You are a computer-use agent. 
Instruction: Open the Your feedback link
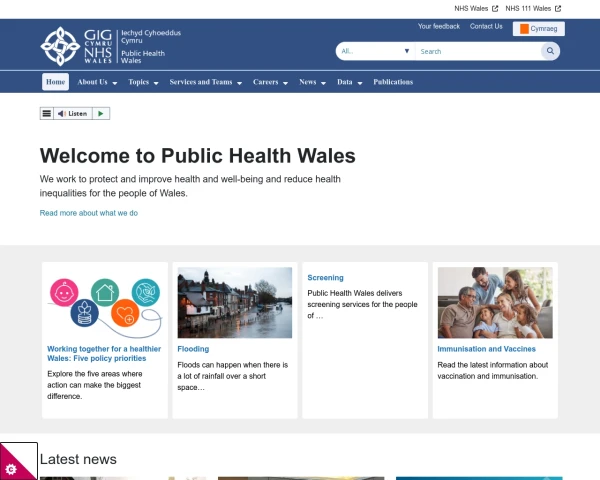pos(439,27)
